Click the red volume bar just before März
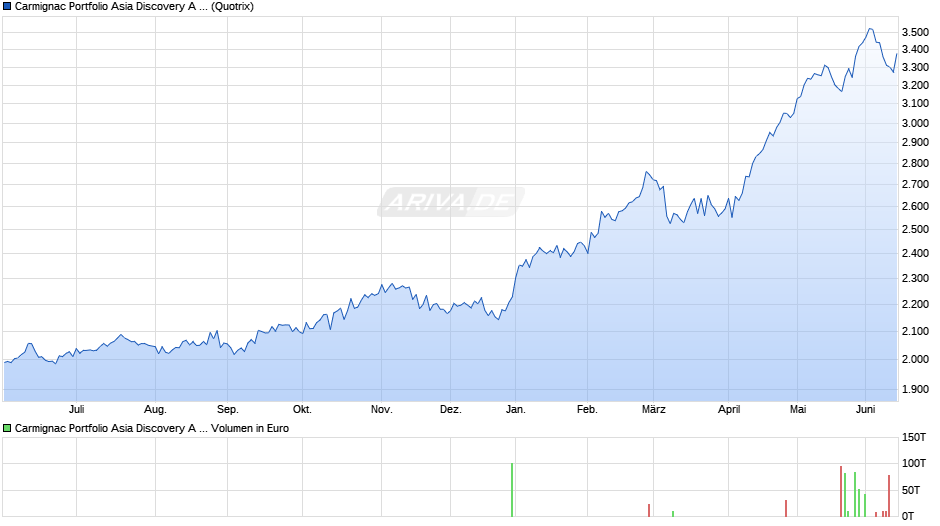Screen dimensions: 940x526 click(649, 510)
